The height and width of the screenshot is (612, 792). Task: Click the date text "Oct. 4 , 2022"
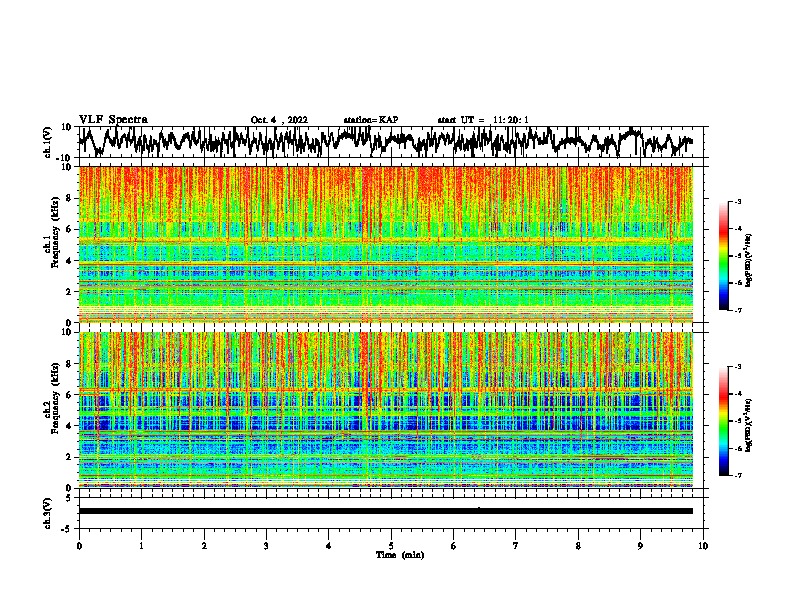click(x=279, y=120)
